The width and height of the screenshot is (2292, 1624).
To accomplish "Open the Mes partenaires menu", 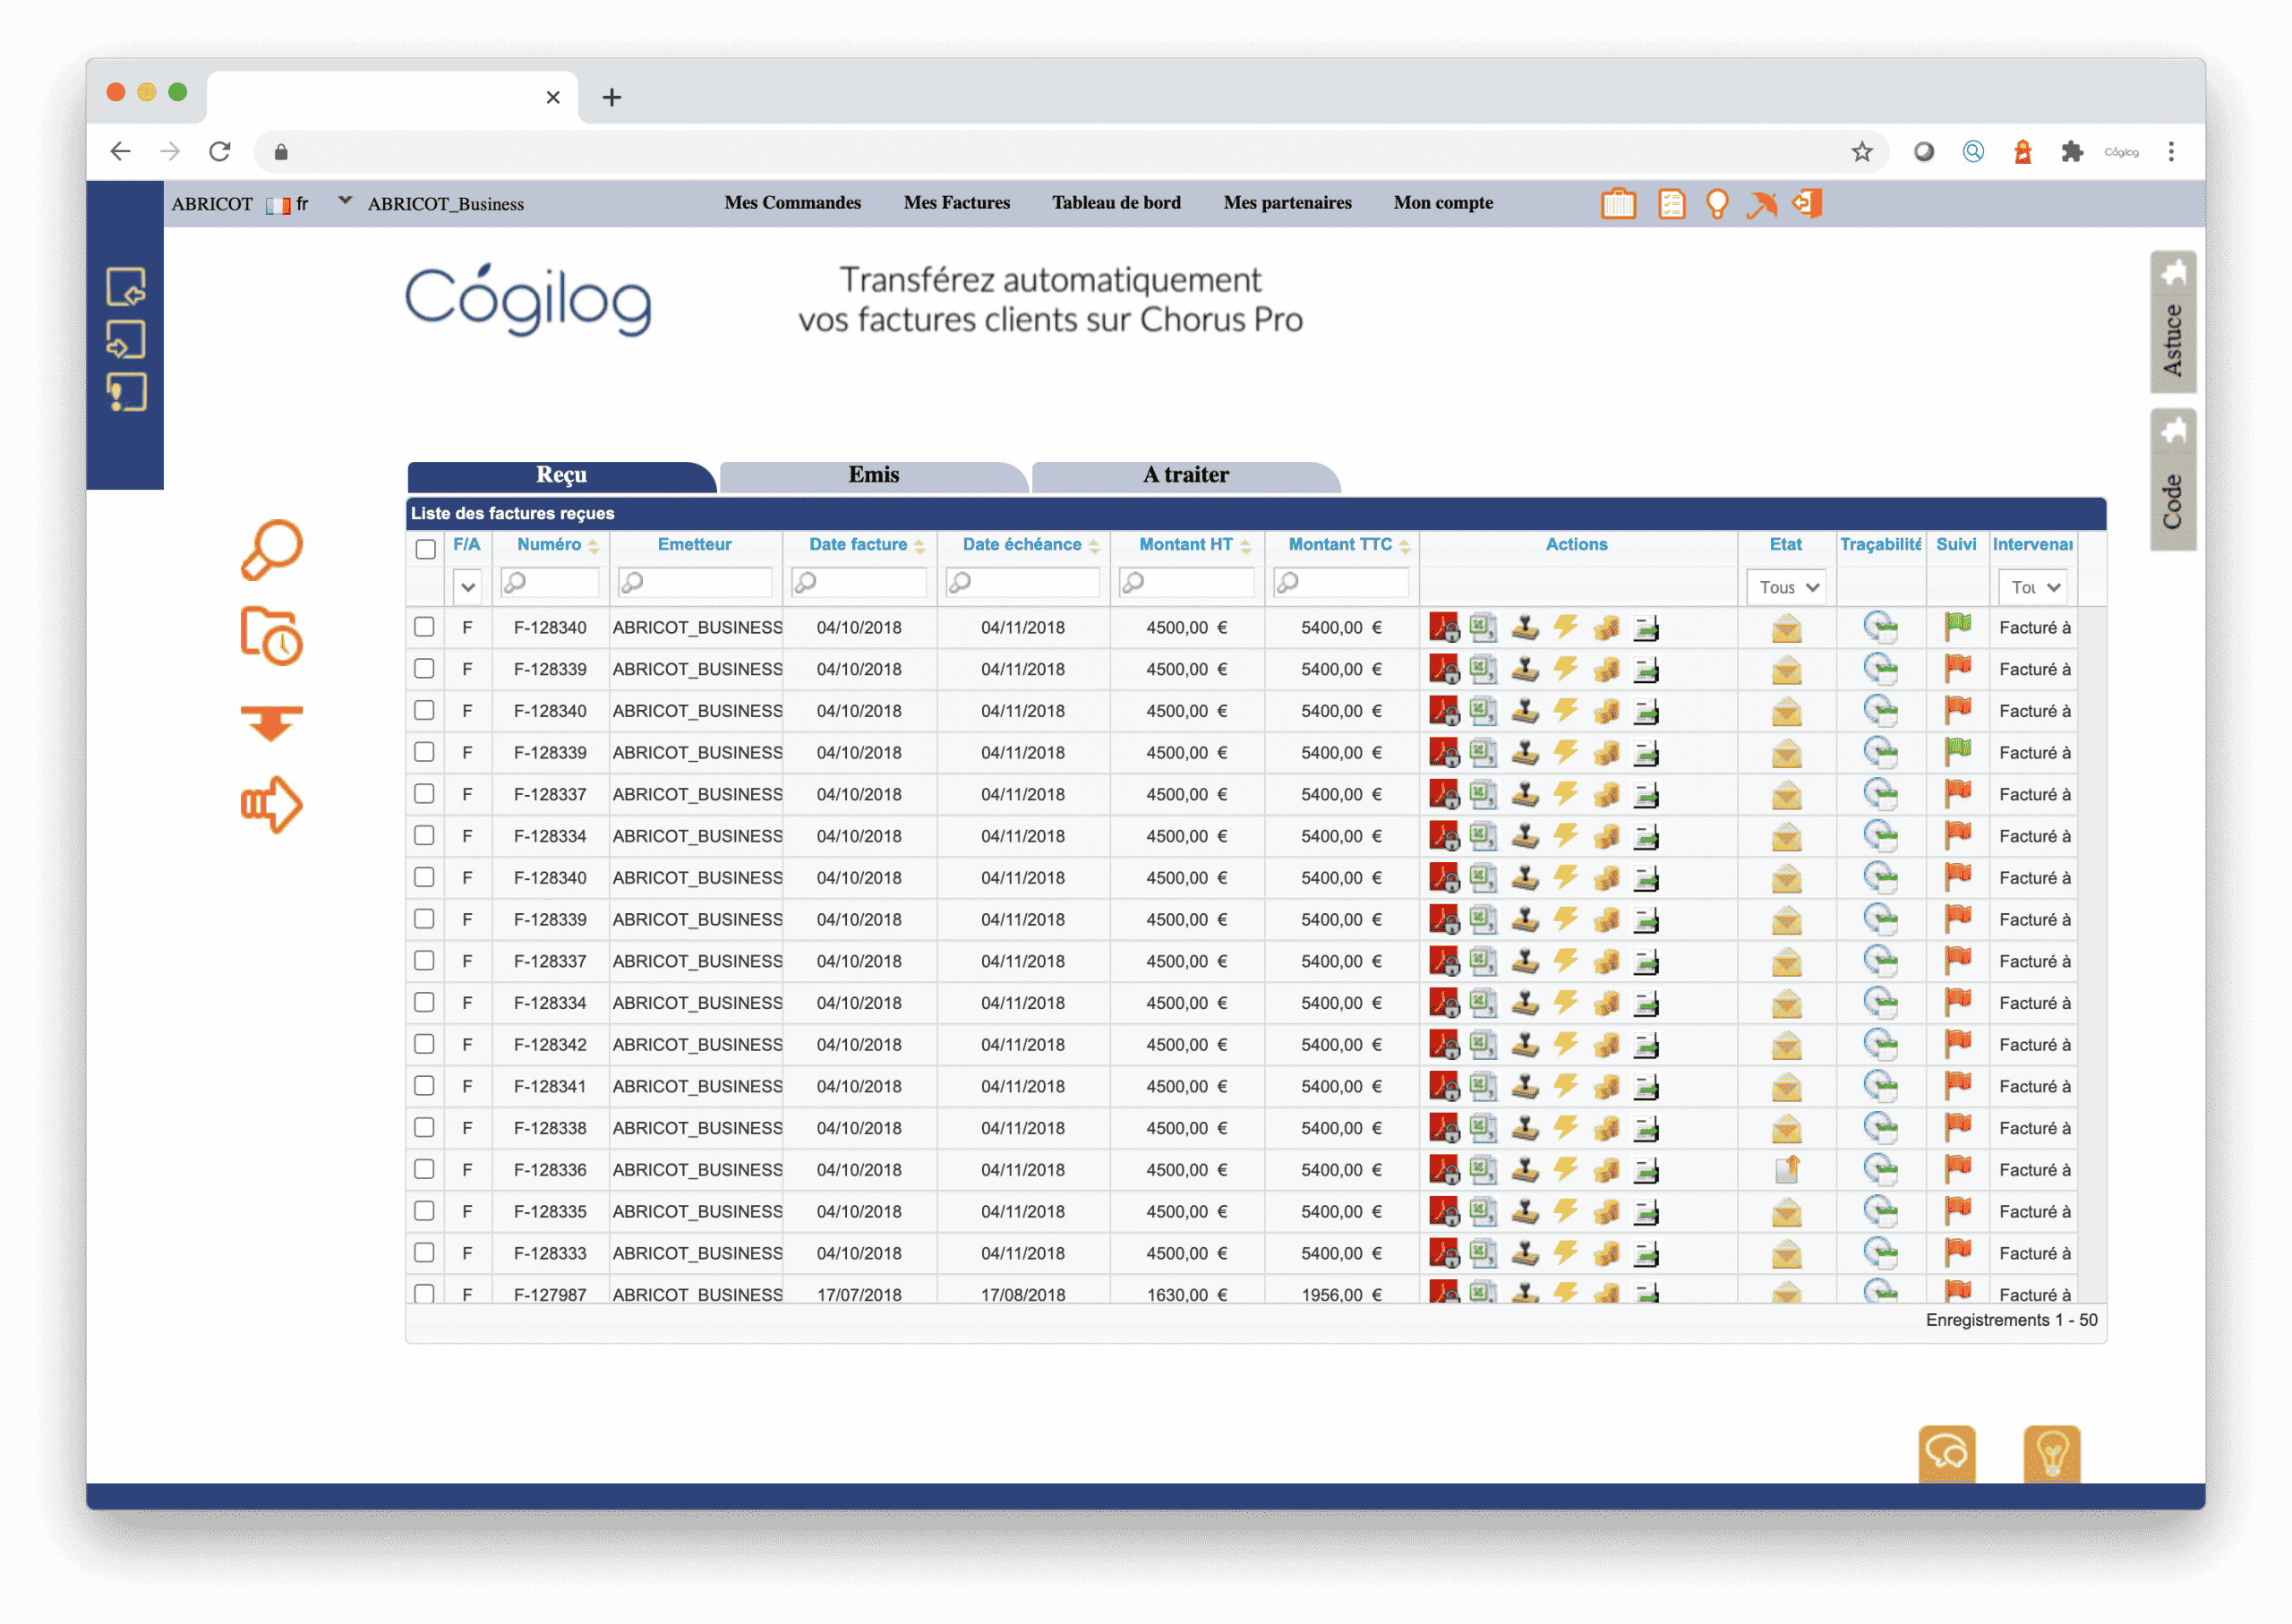I will (x=1287, y=203).
